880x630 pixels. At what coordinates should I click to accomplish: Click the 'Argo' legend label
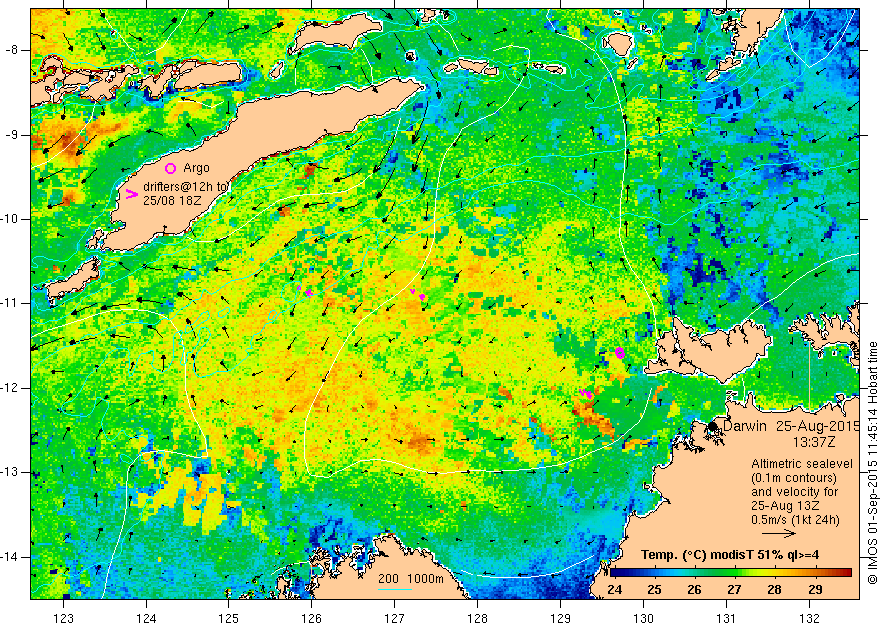point(196,168)
